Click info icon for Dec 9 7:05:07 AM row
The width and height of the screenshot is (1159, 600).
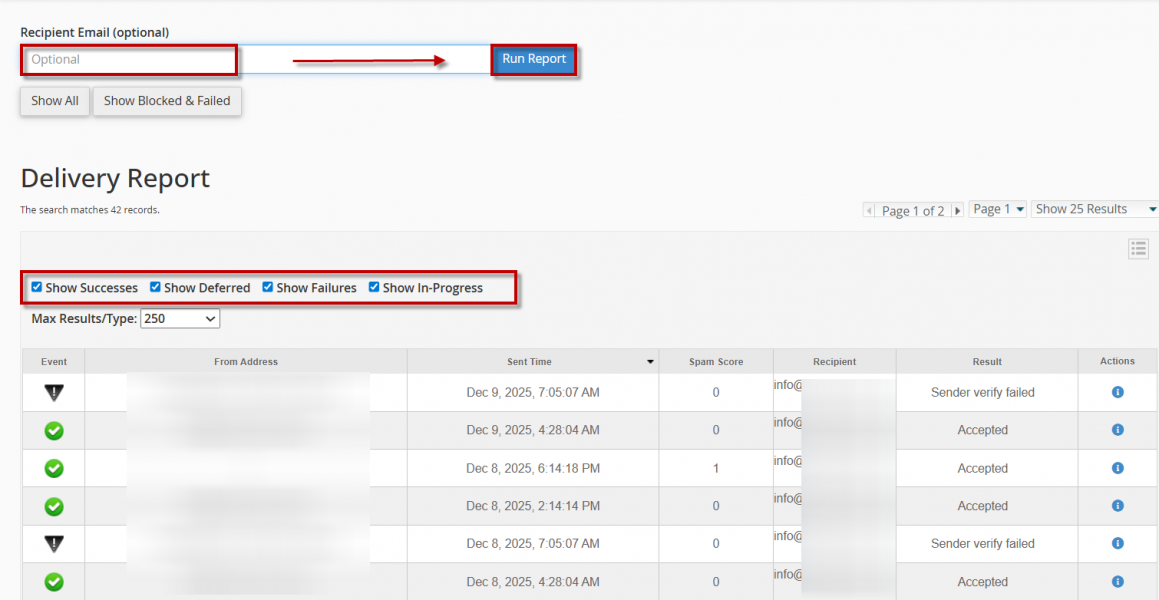(1117, 392)
